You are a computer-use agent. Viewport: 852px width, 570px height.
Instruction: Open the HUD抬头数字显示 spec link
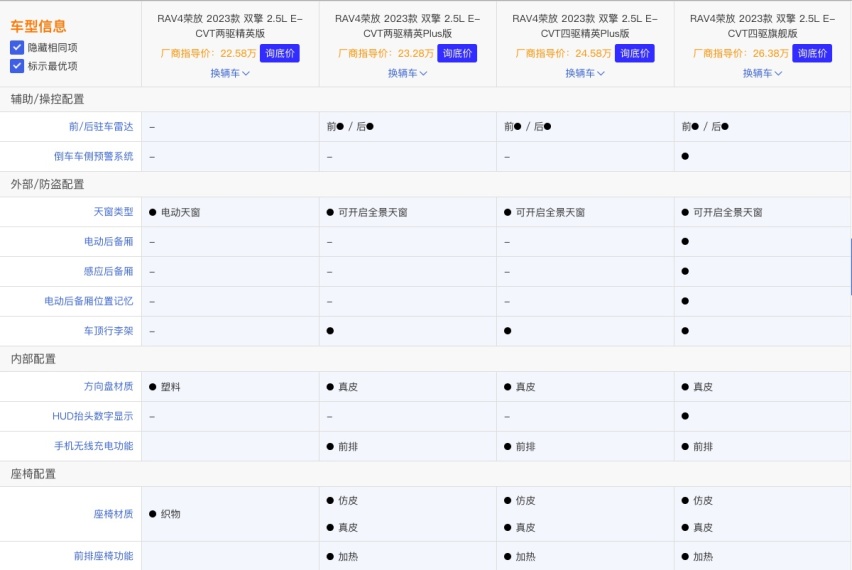pyautogui.click(x=92, y=416)
